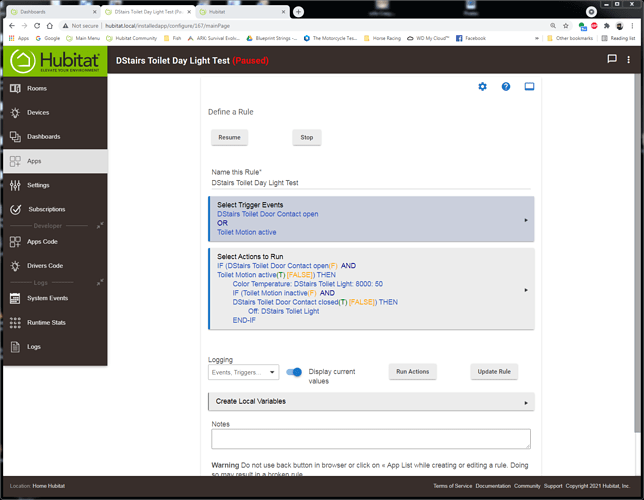Screen dimensions: 644x500
Task: Open the Rooms sidebar item
Action: point(55,88)
